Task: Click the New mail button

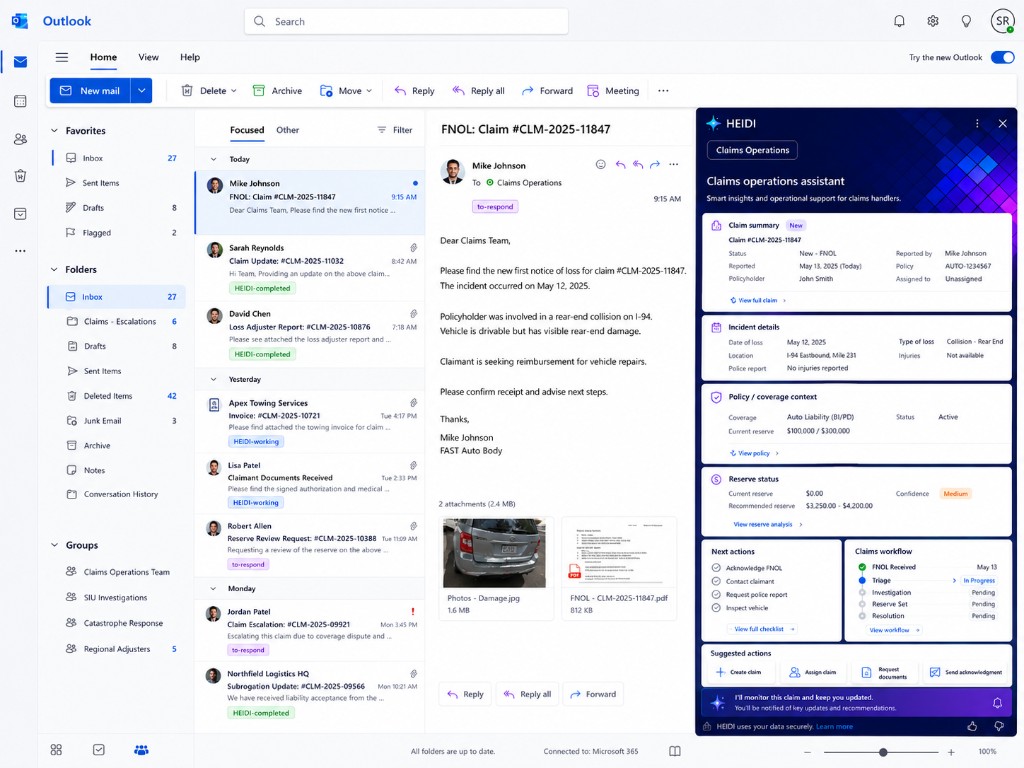Action: point(90,91)
